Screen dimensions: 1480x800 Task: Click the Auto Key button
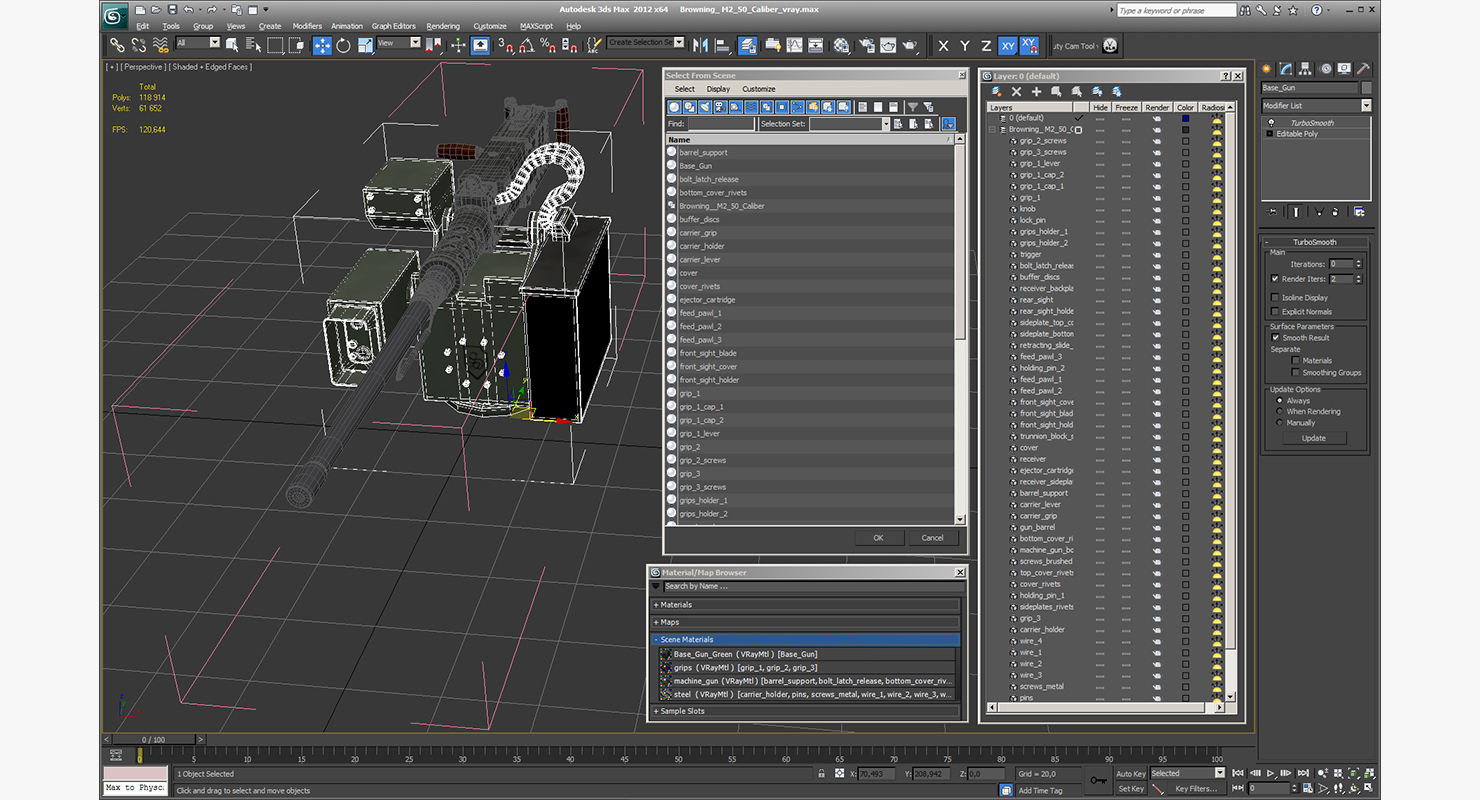(1130, 773)
